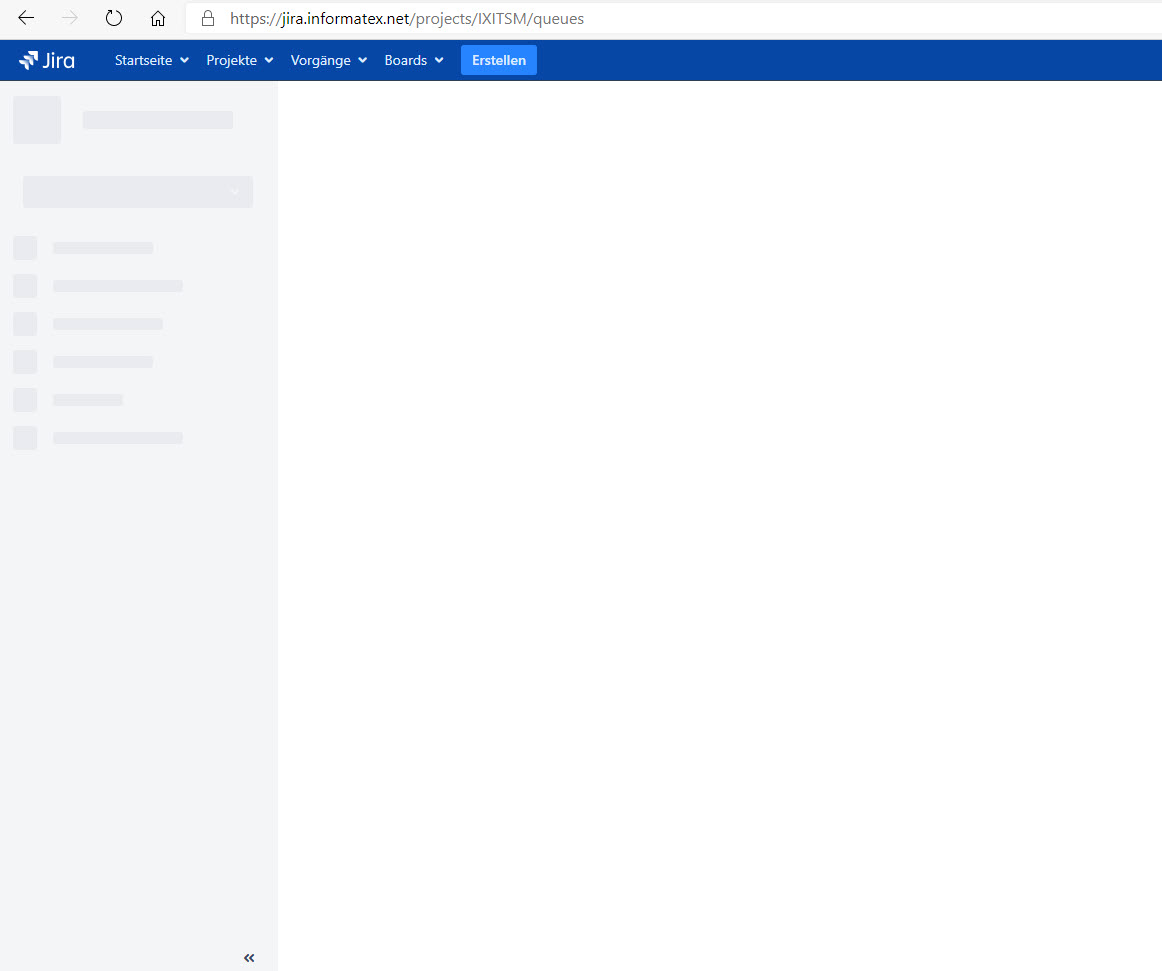Select the URL in address bar
The width and height of the screenshot is (1162, 971).
(x=407, y=19)
